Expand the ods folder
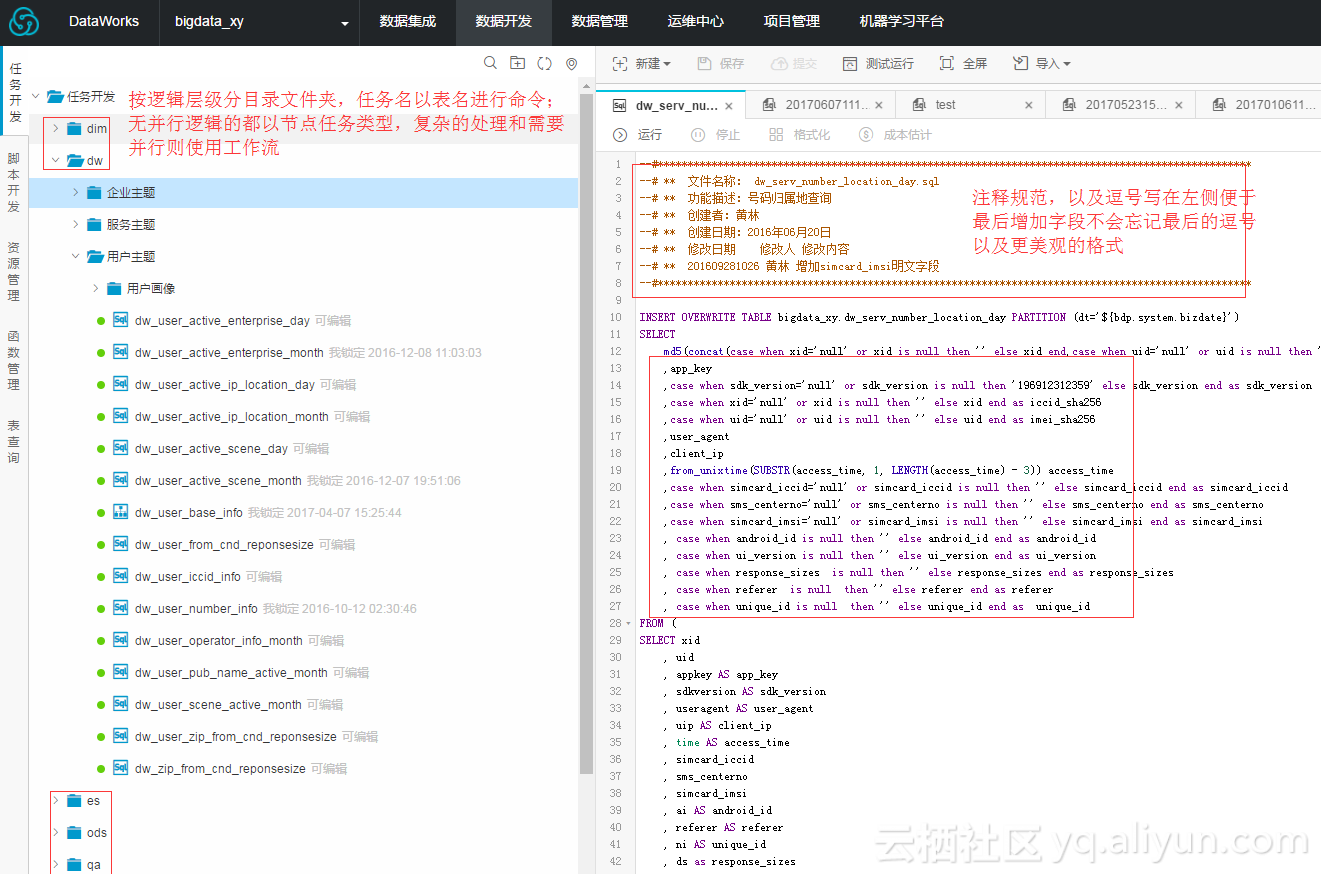The width and height of the screenshot is (1321, 874). pos(56,832)
